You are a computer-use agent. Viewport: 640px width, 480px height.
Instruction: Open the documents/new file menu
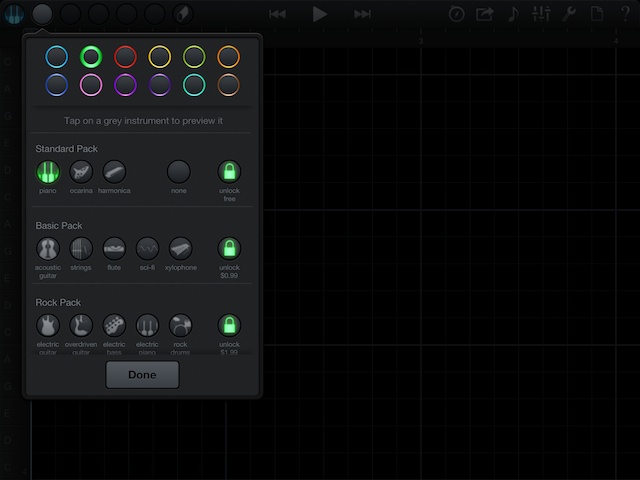point(597,14)
